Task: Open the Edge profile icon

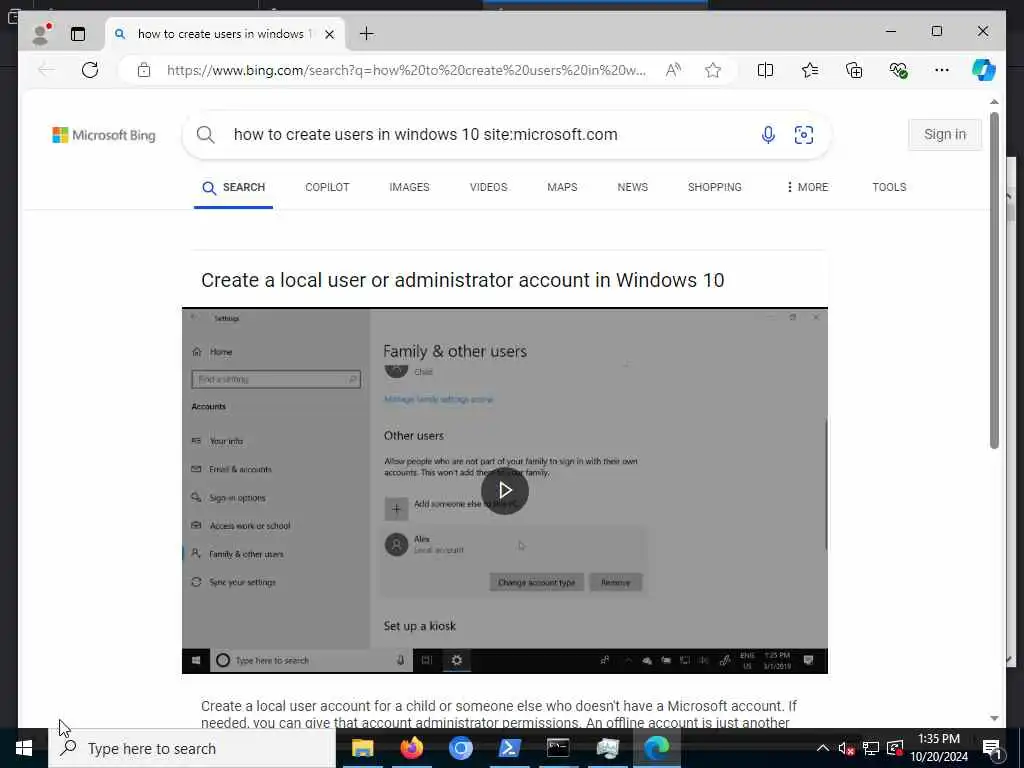Action: (x=41, y=33)
